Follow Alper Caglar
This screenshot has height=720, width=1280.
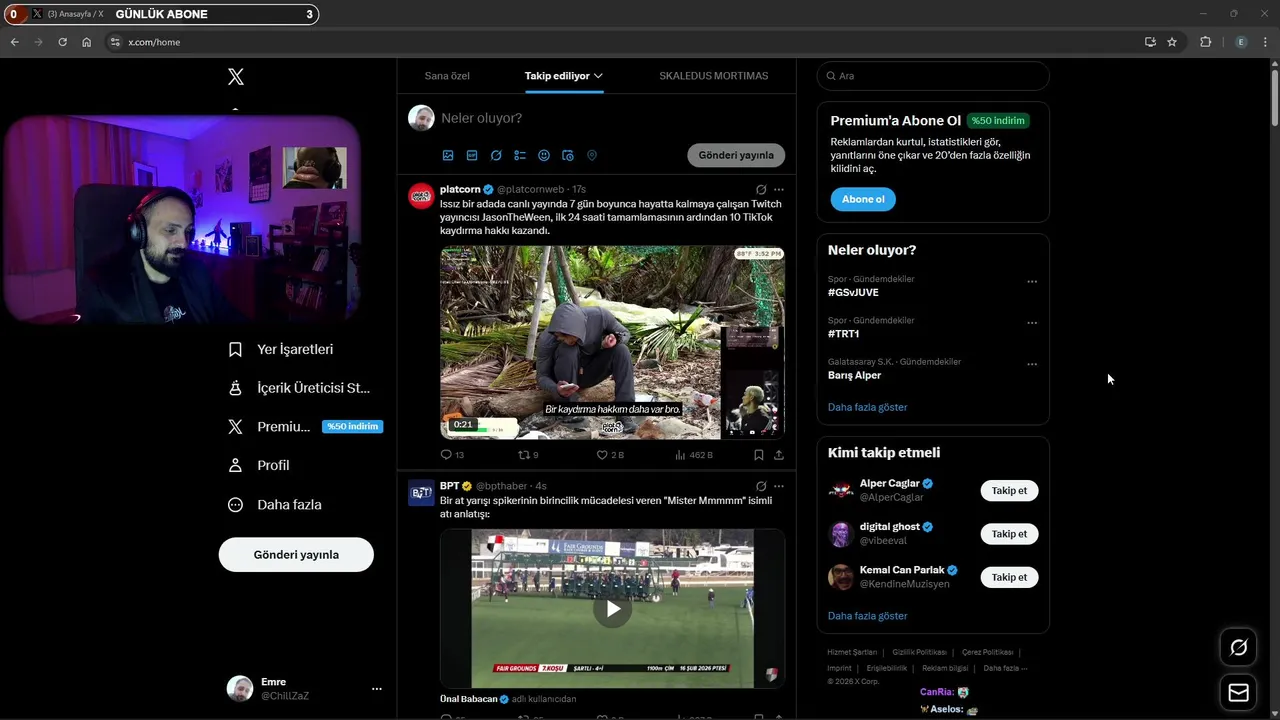[x=1009, y=491]
